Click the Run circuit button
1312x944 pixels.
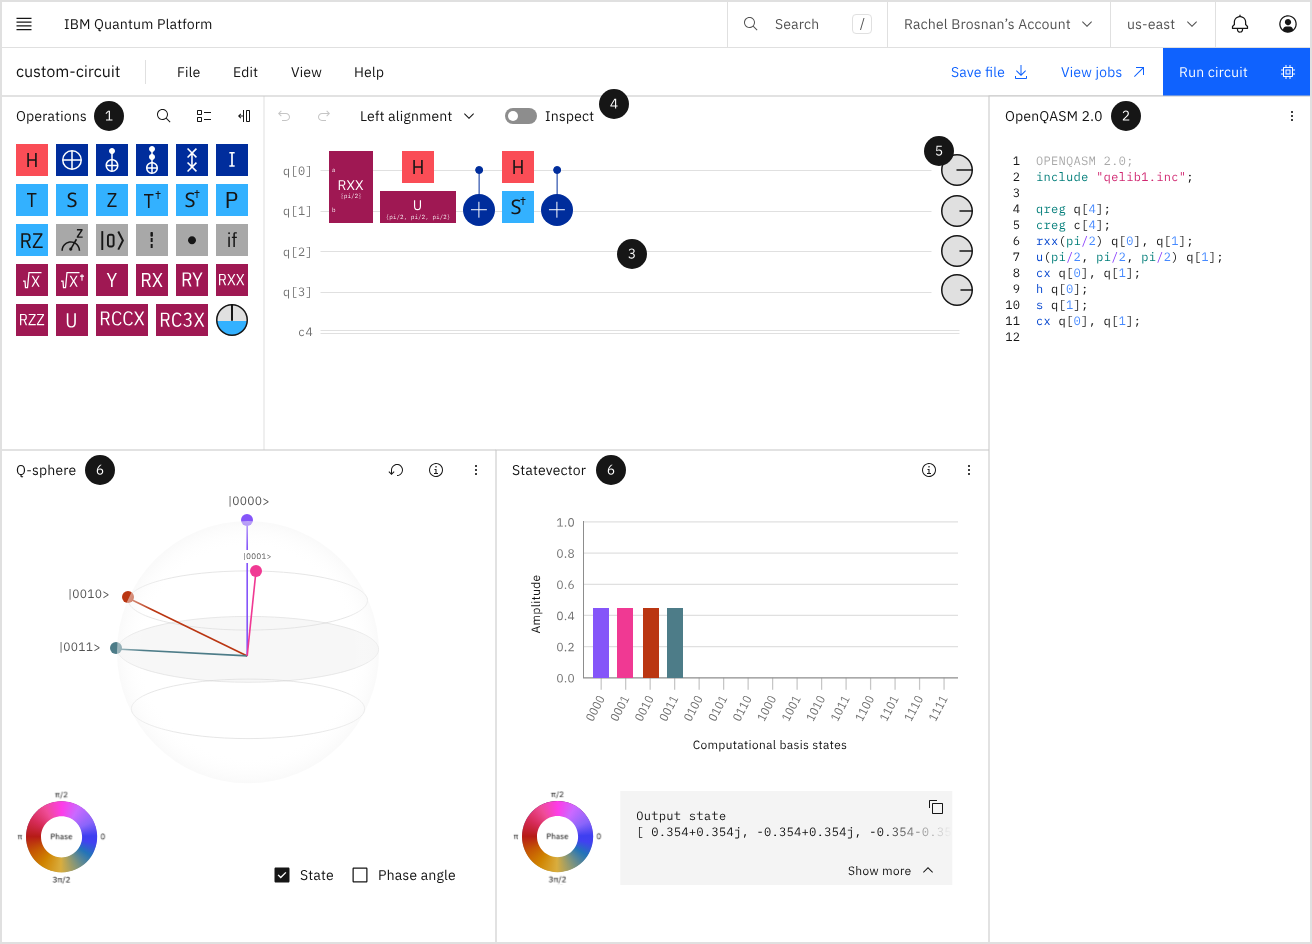pos(1236,72)
